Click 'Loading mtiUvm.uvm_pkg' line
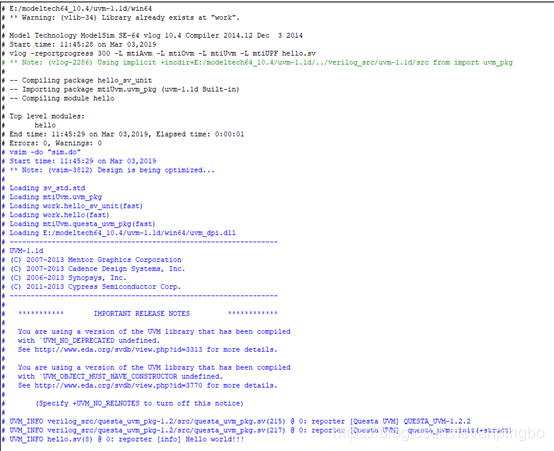Screen dimensions: 554x451 pos(55,197)
